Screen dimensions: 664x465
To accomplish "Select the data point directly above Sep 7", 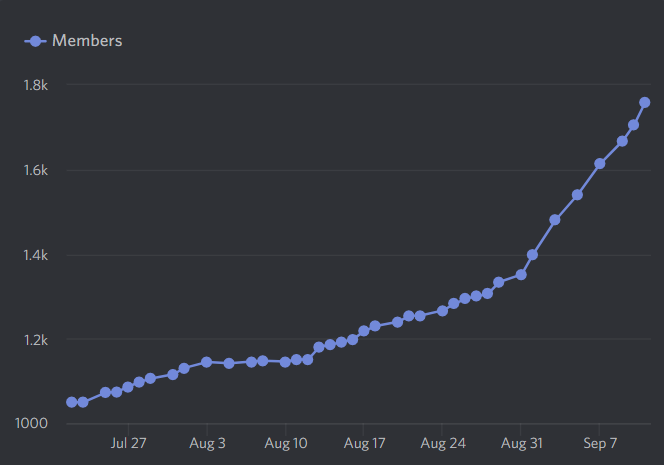I will [600, 164].
